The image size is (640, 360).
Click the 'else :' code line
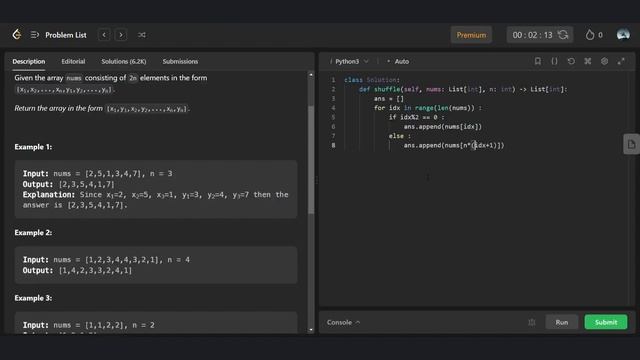pyautogui.click(x=400, y=136)
